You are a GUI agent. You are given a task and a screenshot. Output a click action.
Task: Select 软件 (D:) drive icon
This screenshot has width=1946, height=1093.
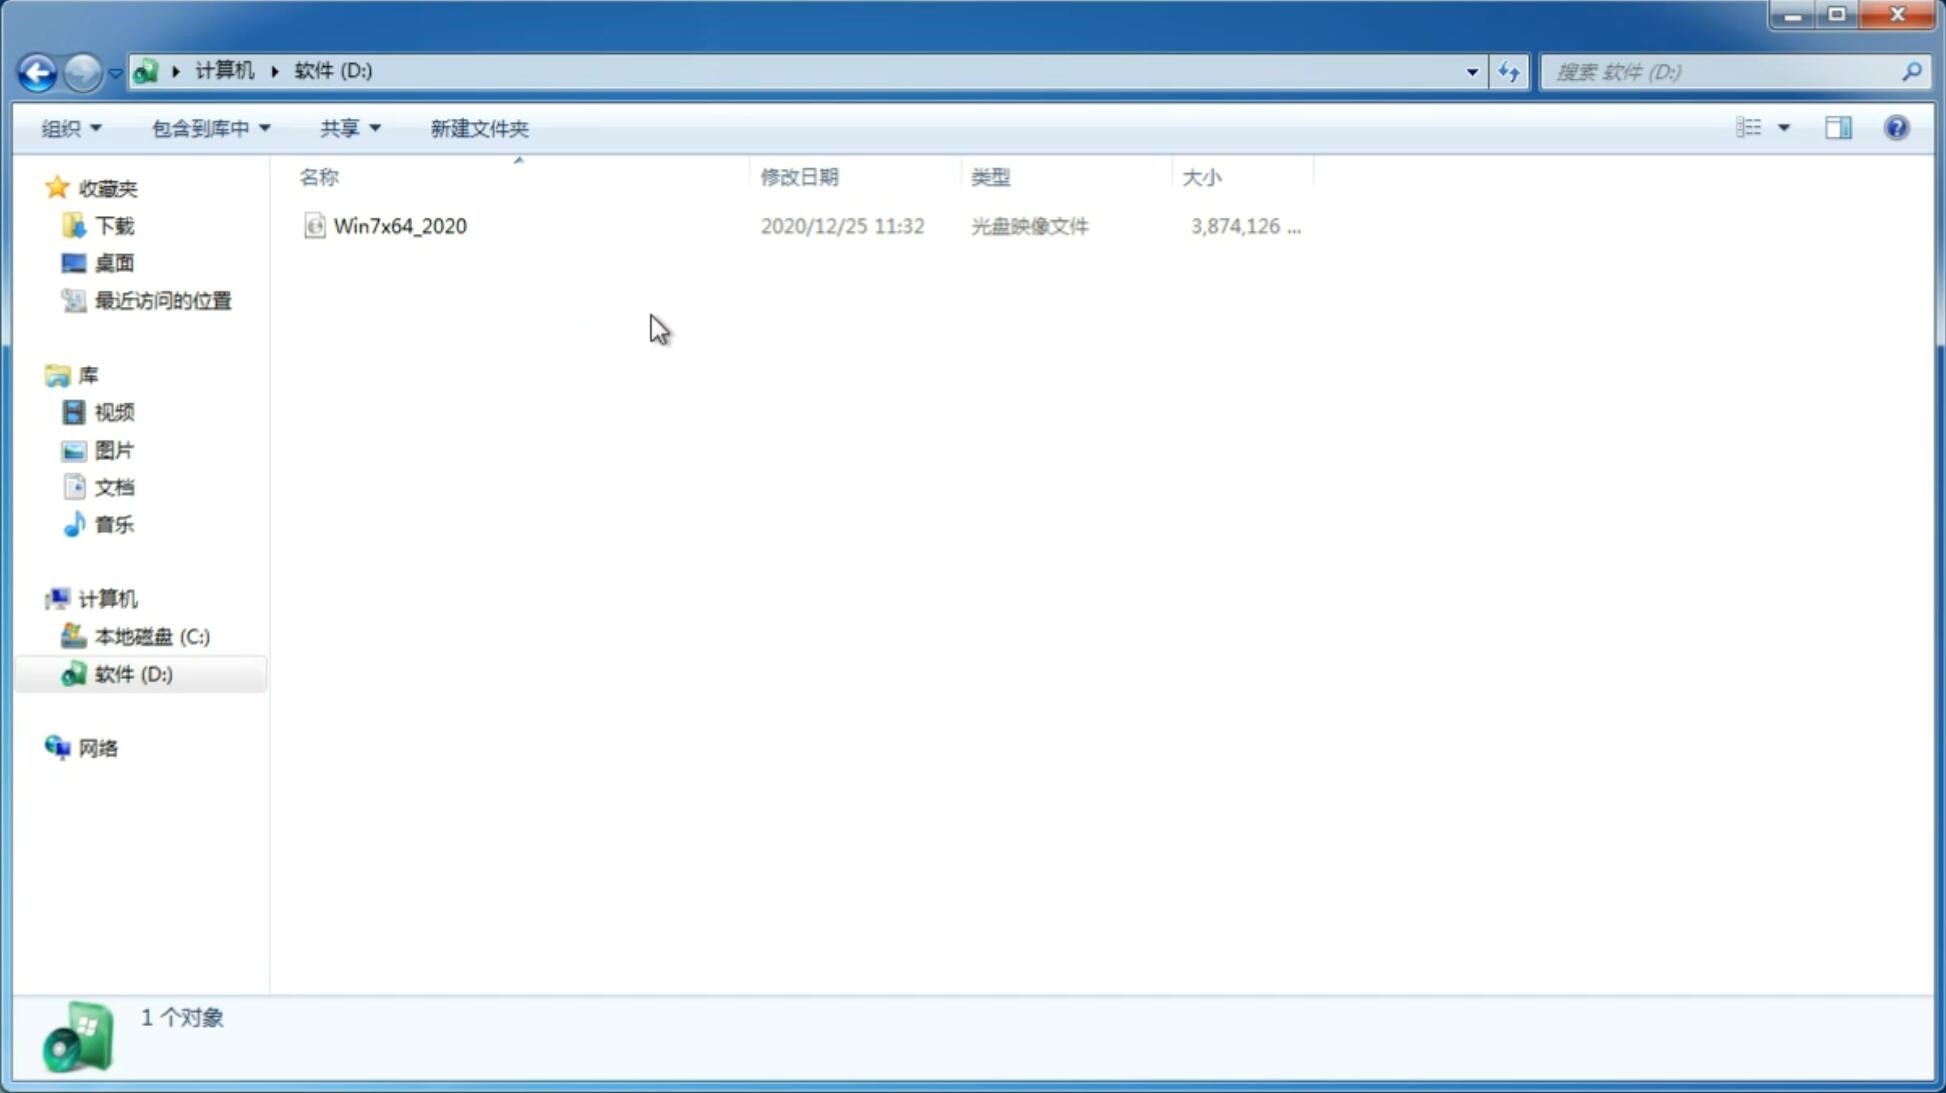click(x=70, y=673)
